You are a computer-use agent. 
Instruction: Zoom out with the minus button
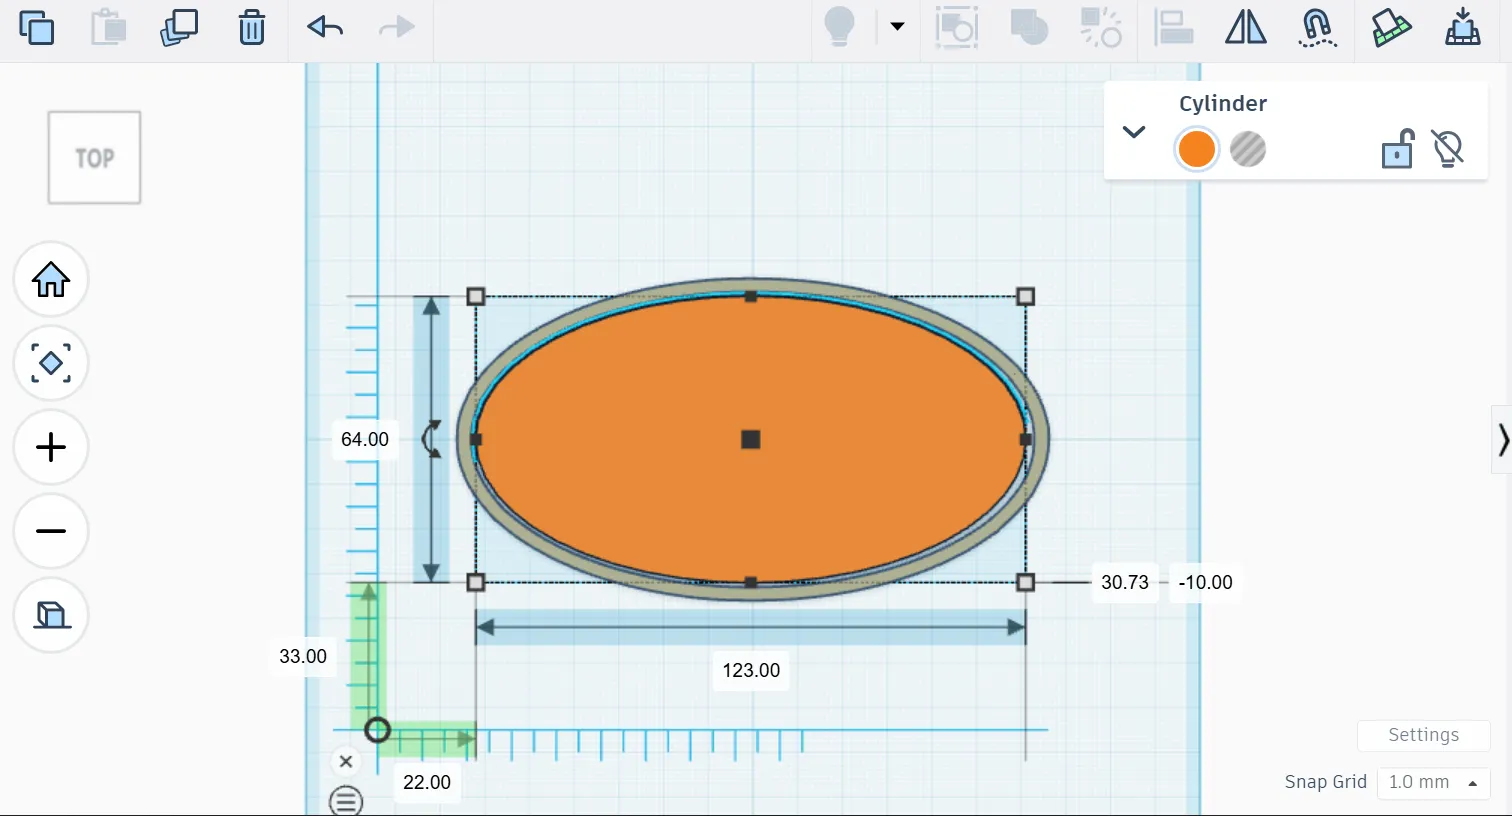click(51, 531)
